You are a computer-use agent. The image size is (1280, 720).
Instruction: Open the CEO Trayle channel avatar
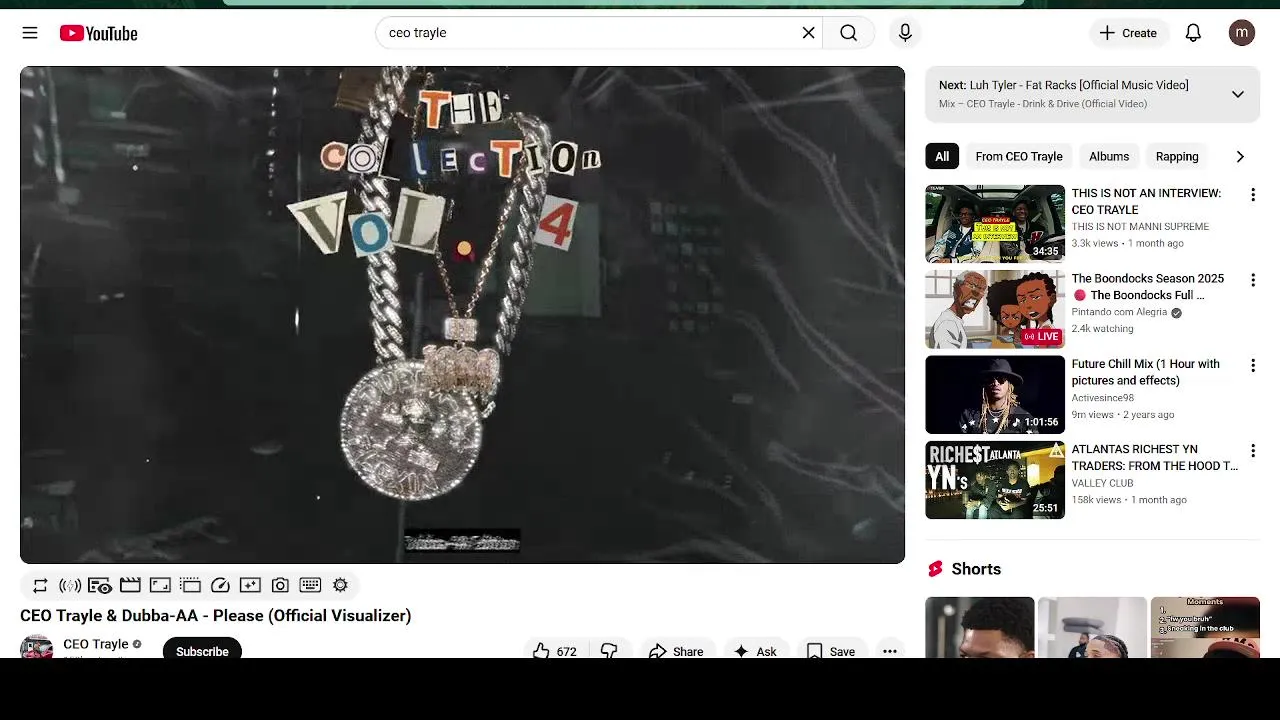[36, 647]
